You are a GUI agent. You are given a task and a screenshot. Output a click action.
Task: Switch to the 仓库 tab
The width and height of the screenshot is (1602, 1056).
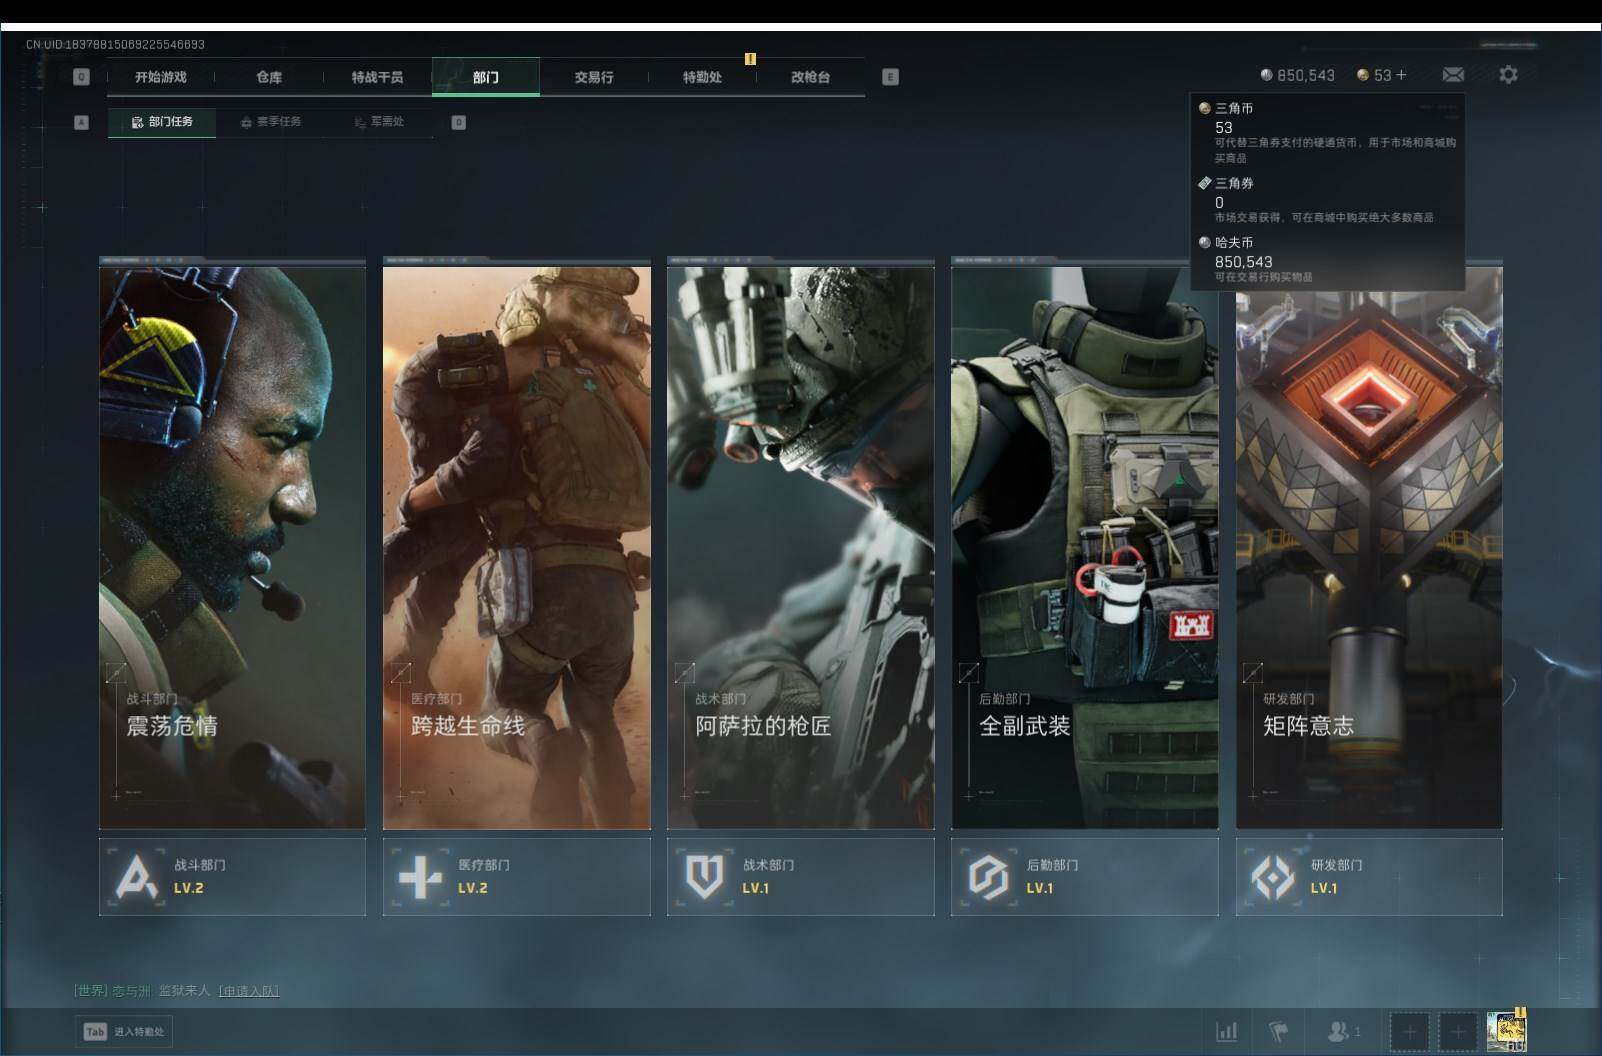pos(269,77)
